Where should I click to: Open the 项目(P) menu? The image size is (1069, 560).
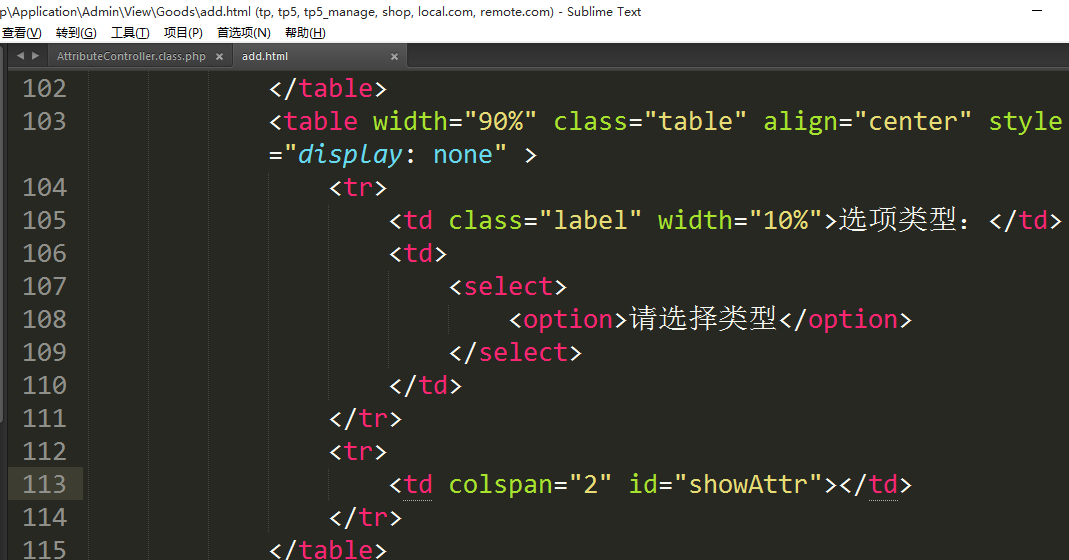pyautogui.click(x=183, y=33)
